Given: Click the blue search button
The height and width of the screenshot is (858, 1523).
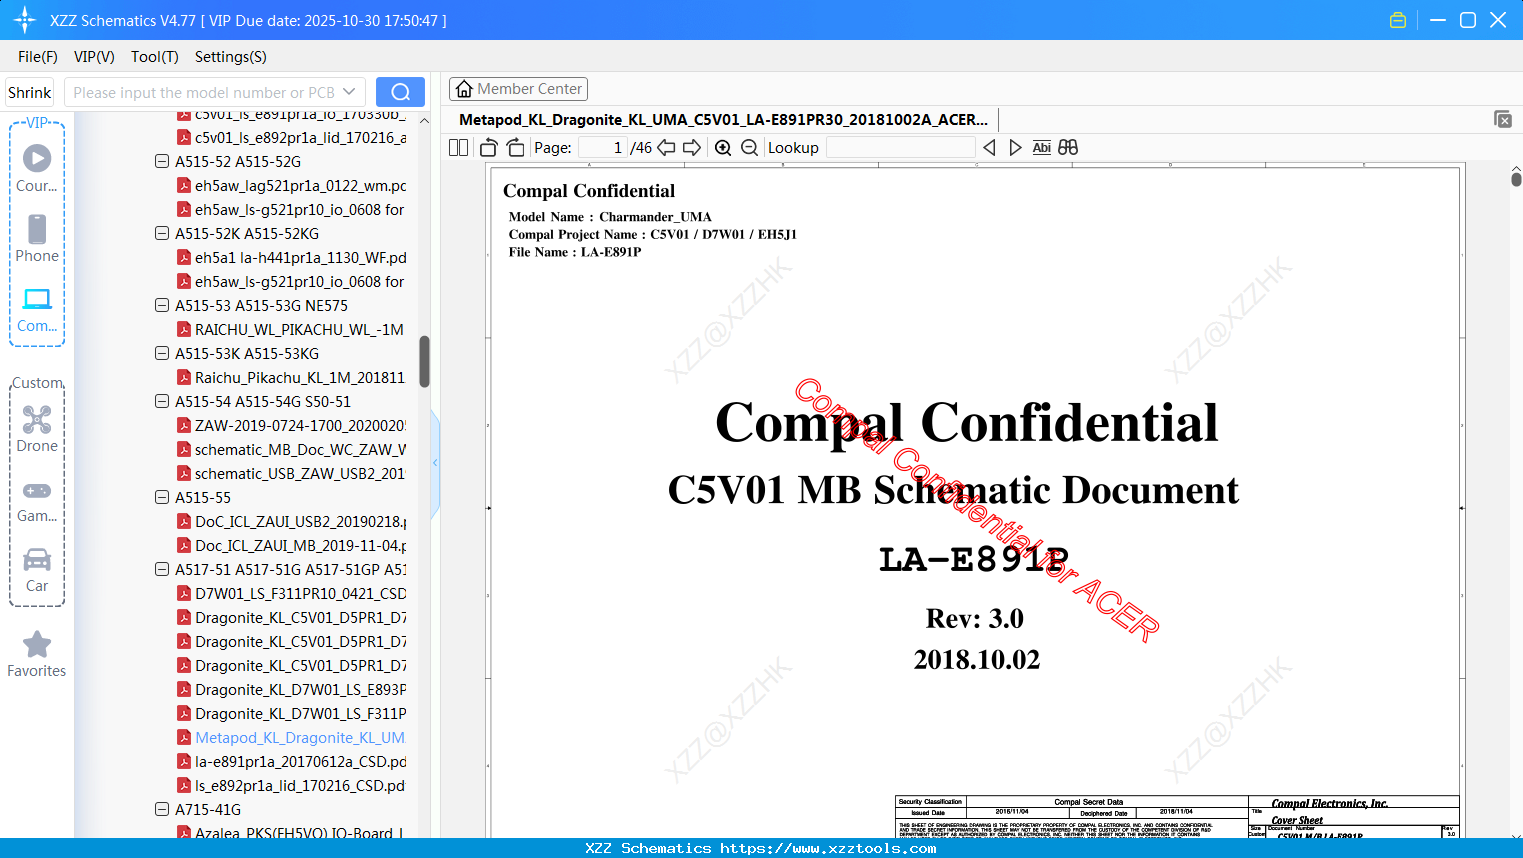Looking at the screenshot, I should point(400,92).
